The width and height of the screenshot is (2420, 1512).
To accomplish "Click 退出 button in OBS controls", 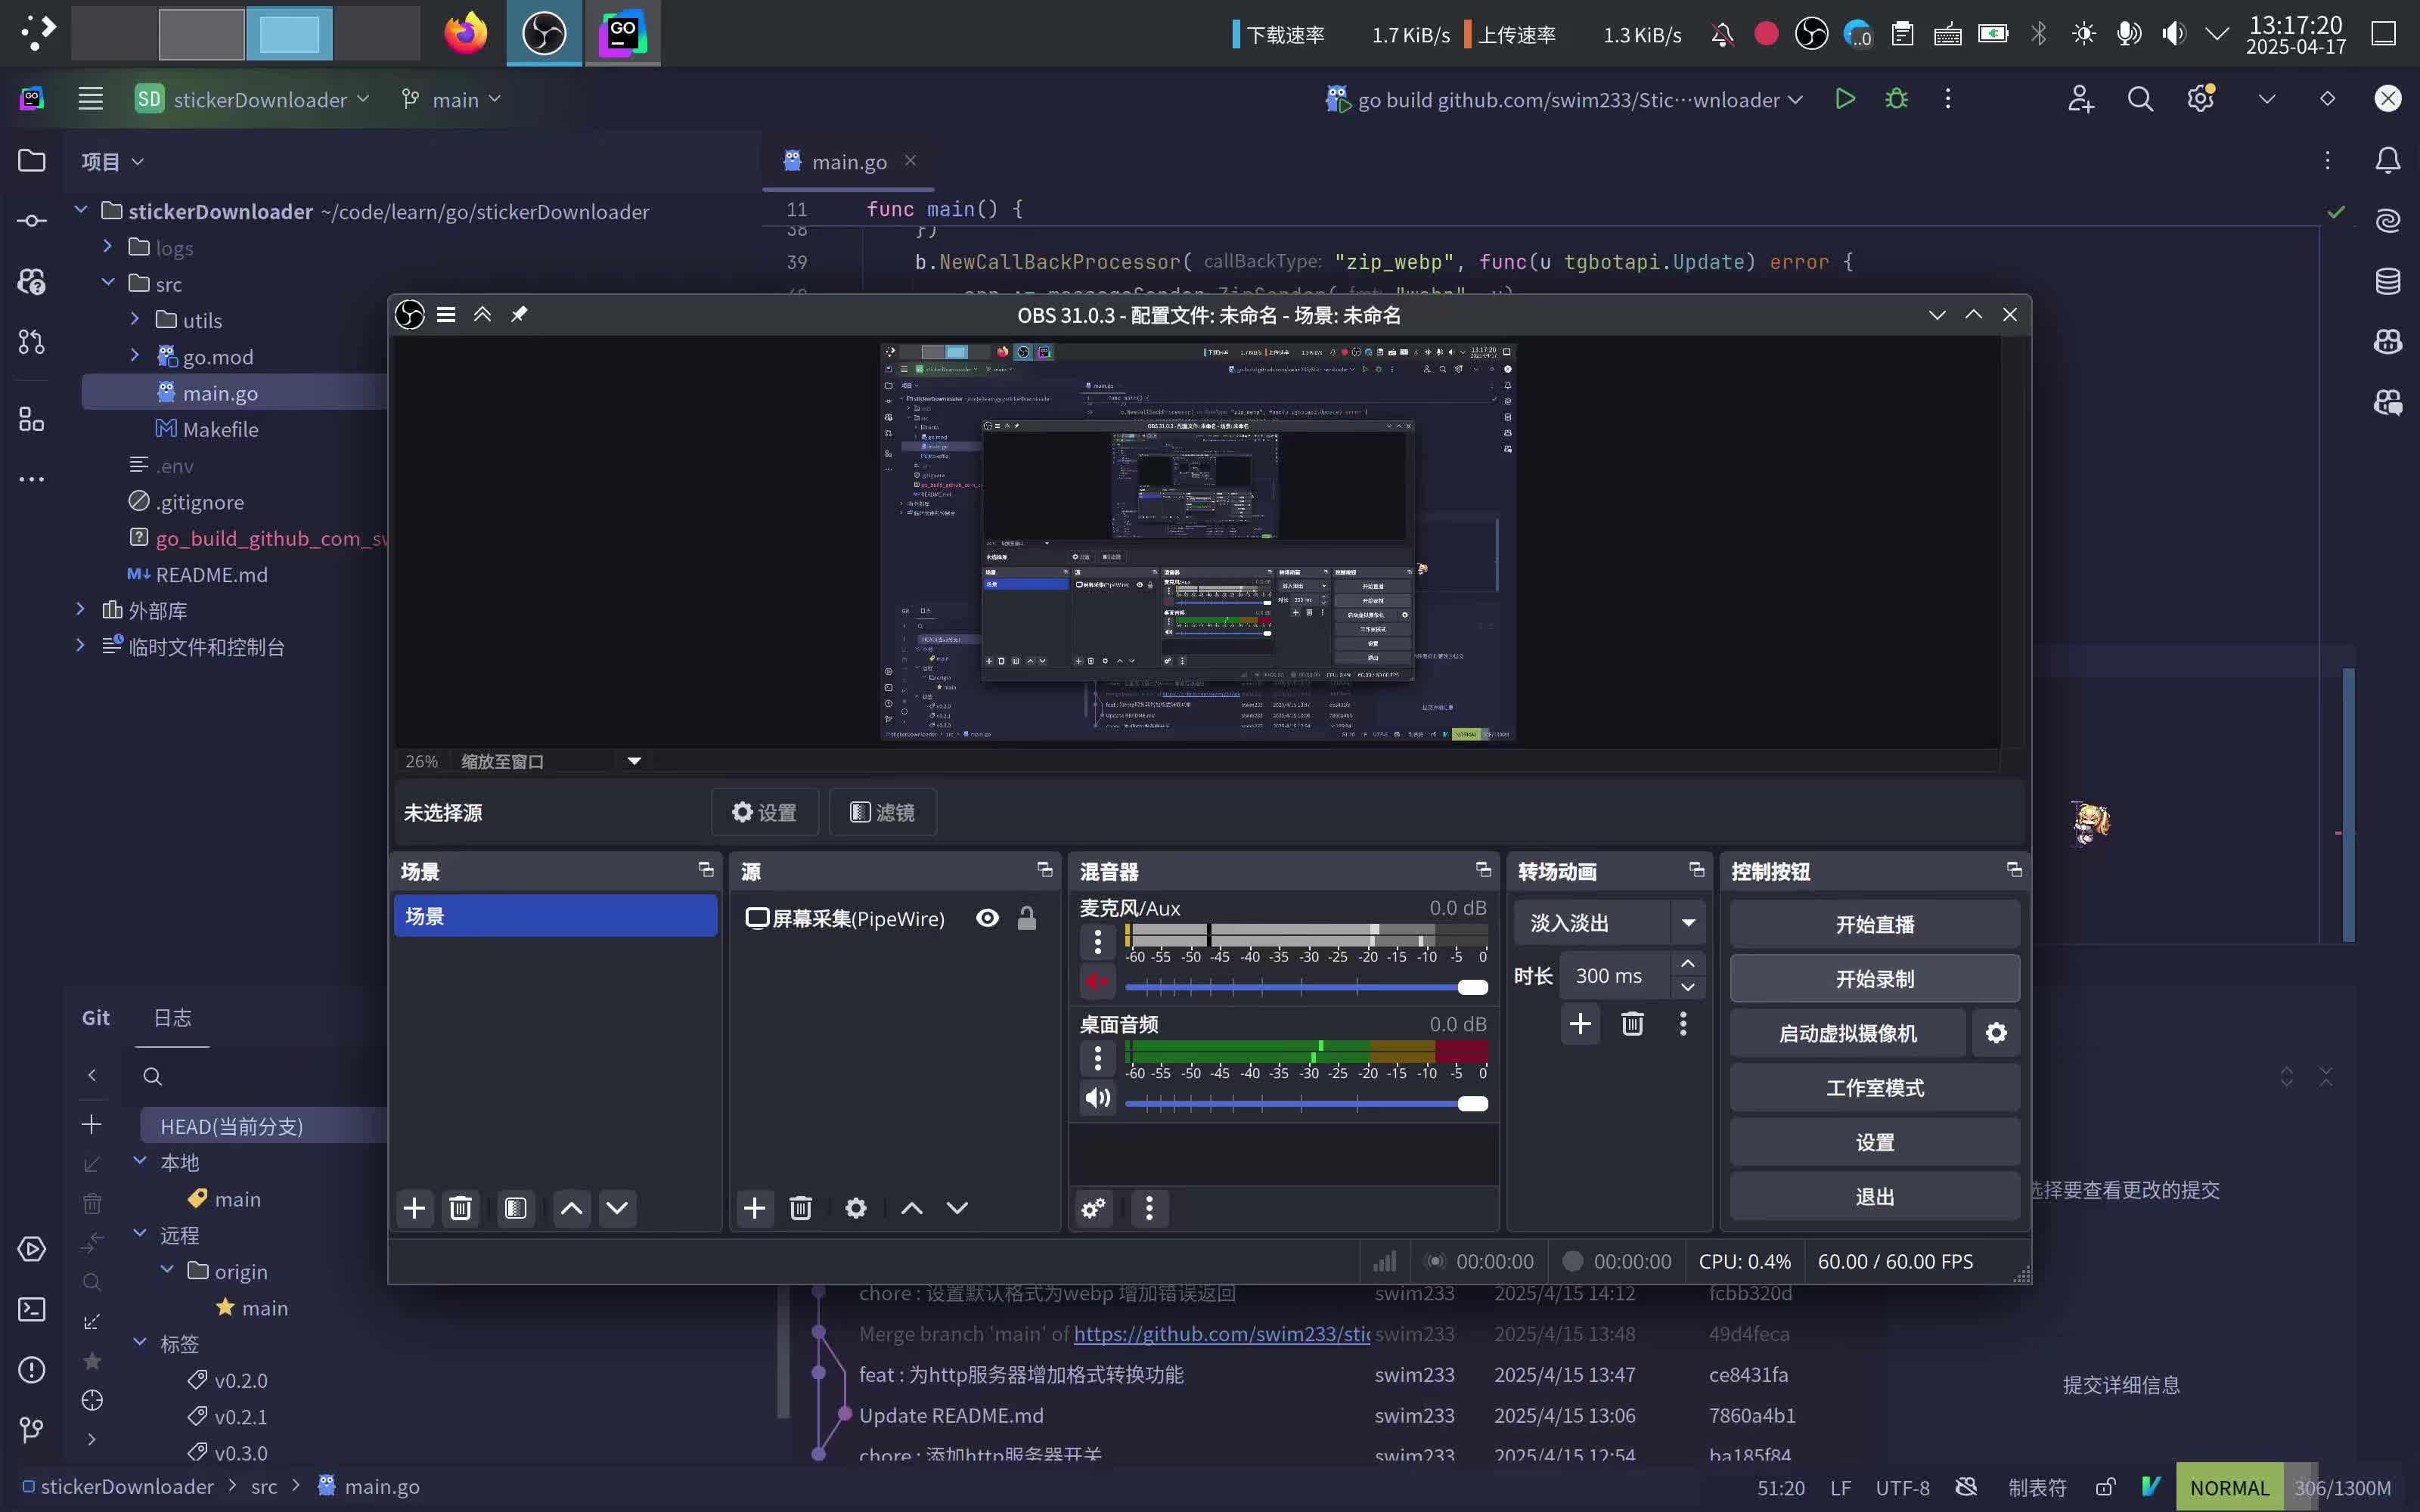I will [x=1874, y=1196].
